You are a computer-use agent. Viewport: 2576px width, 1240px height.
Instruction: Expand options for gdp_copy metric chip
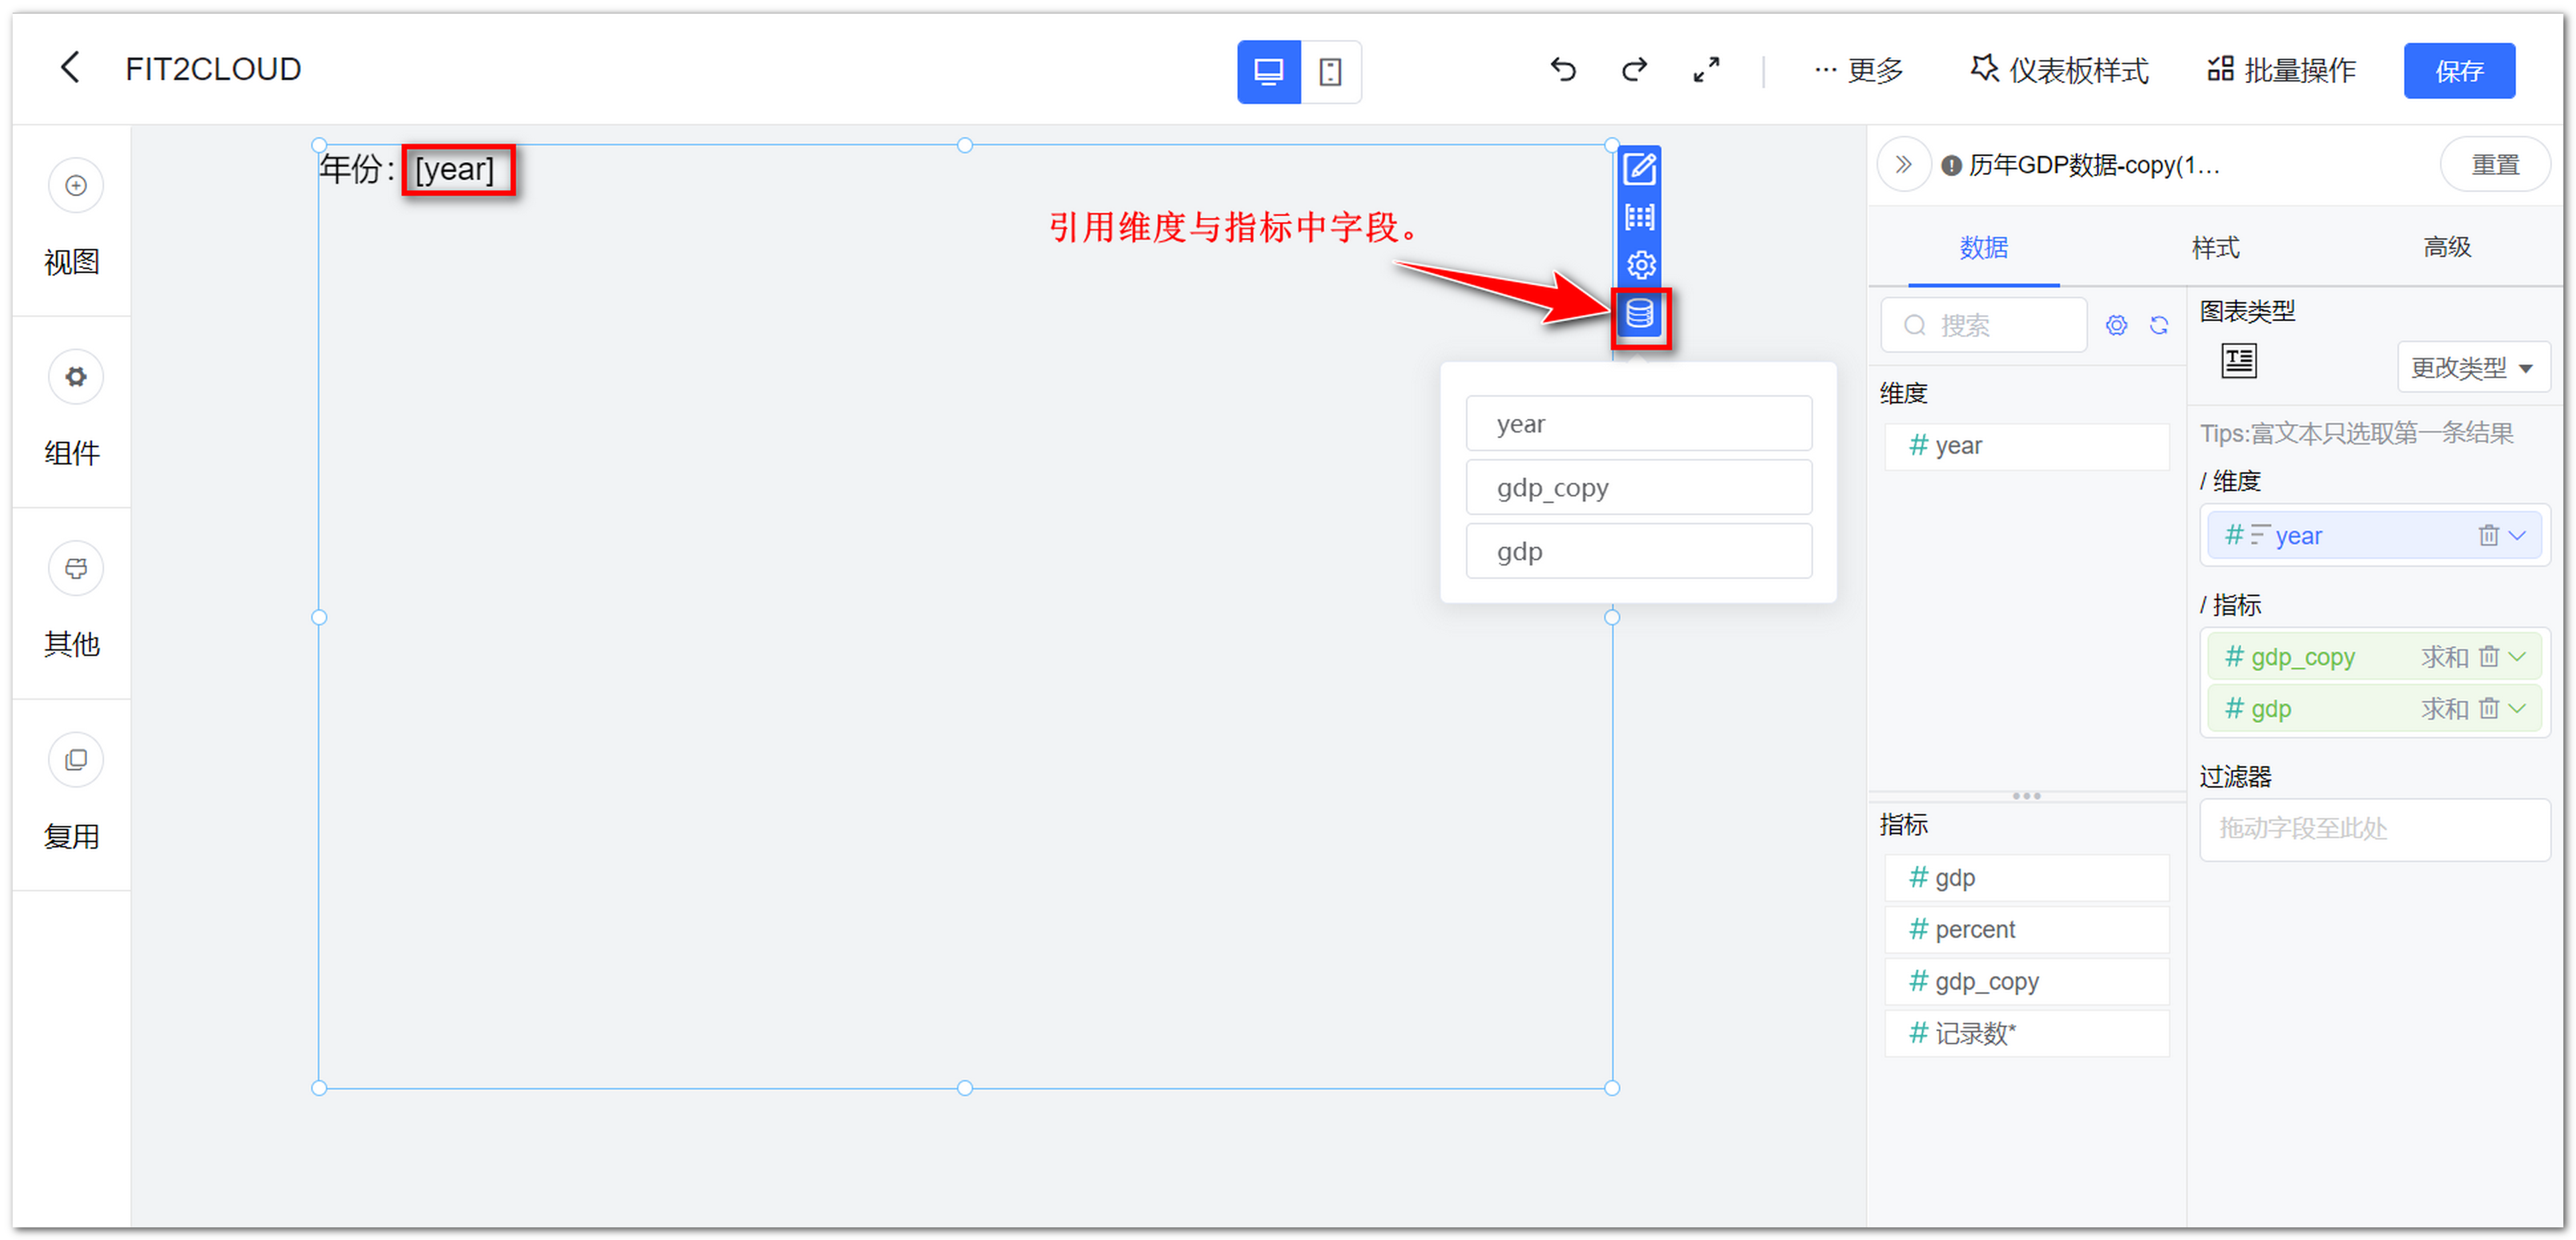coord(2518,657)
